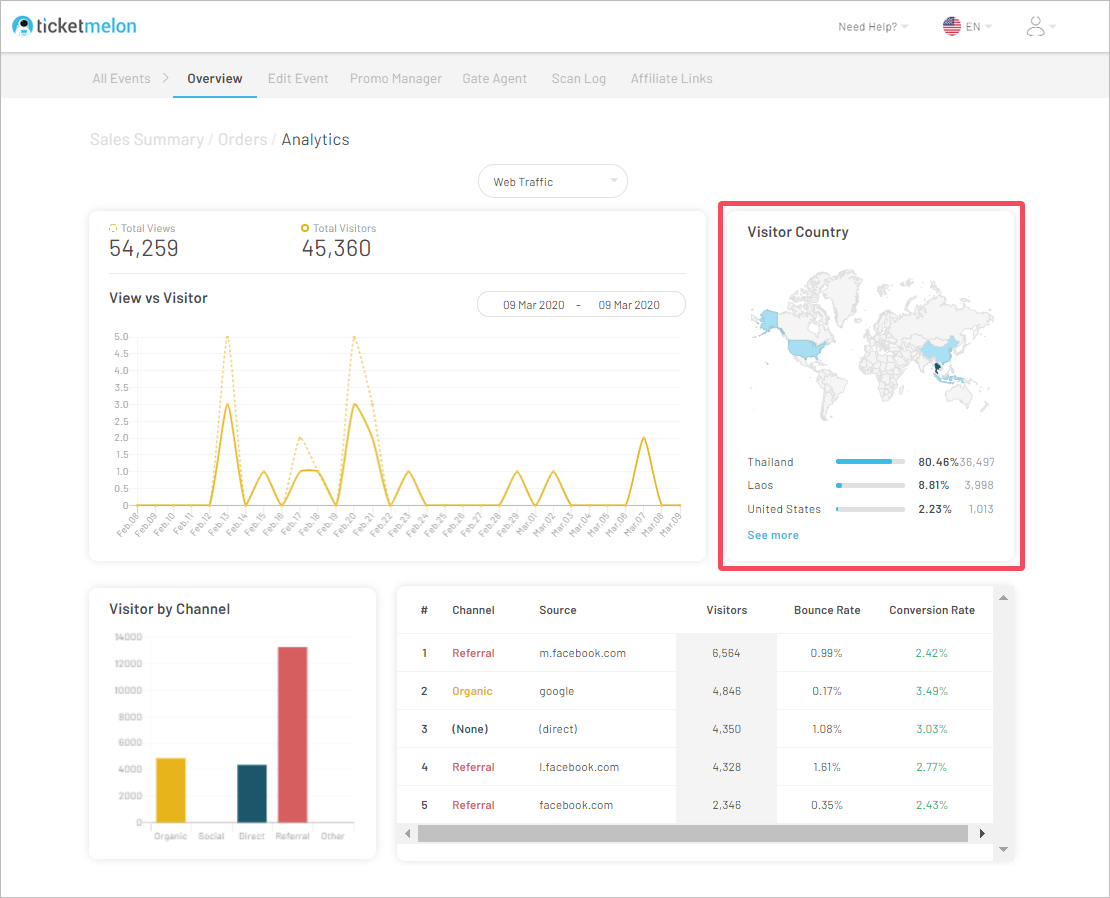Expand the account menu arrow
Image resolution: width=1110 pixels, height=898 pixels.
(x=1053, y=27)
